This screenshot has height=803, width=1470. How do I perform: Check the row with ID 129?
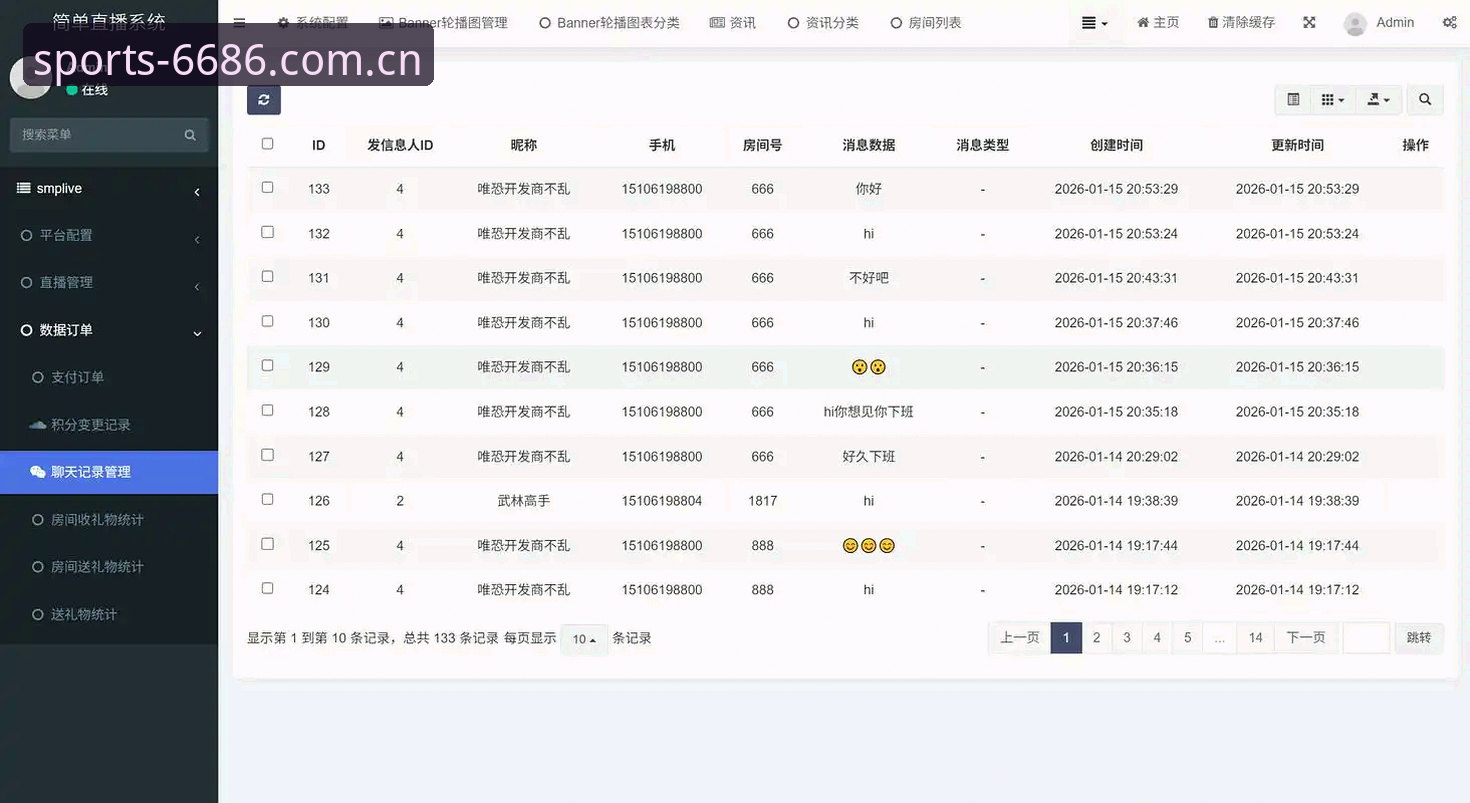click(267, 365)
